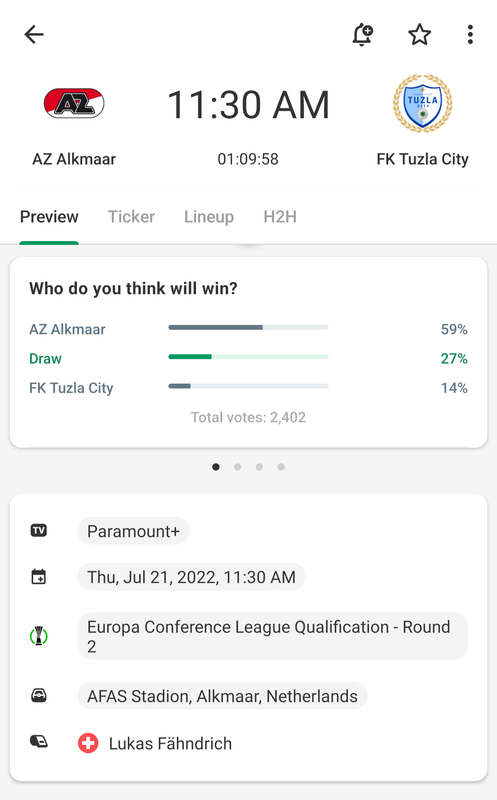The height and width of the screenshot is (800, 497).
Task: Favorite the match with star icon
Action: 419,35
